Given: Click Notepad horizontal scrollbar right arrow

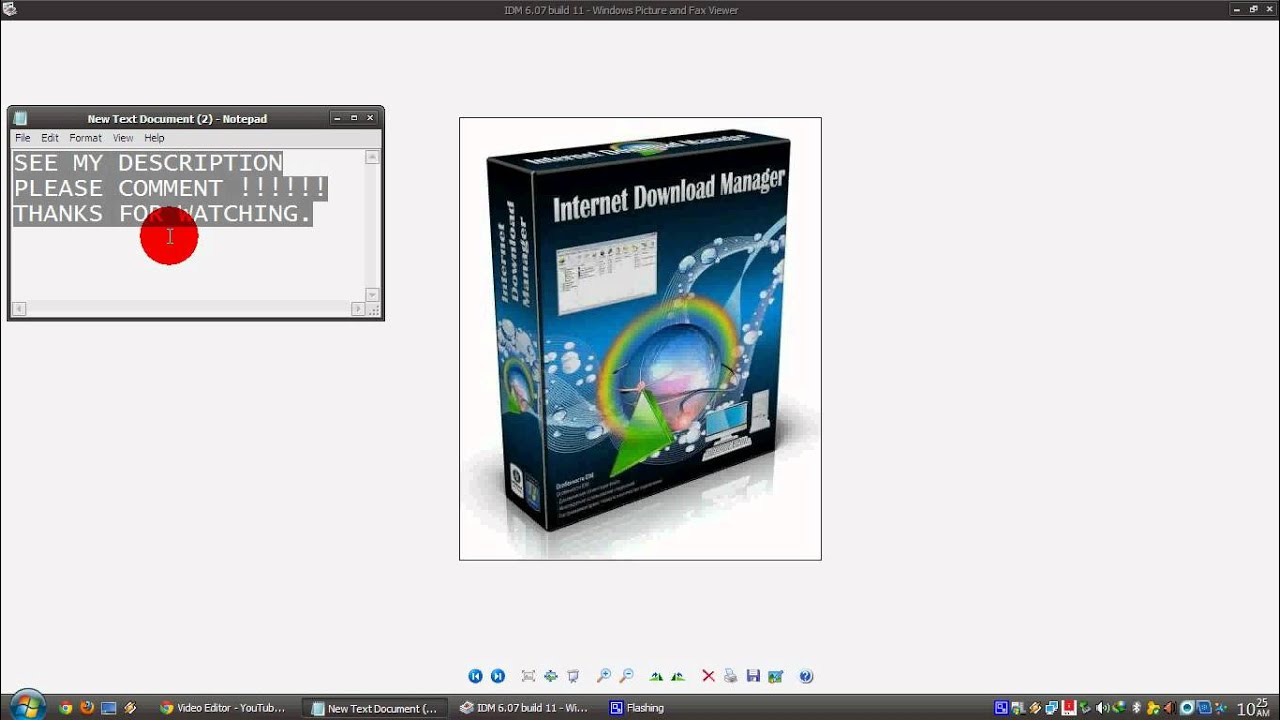Looking at the screenshot, I should point(358,309).
